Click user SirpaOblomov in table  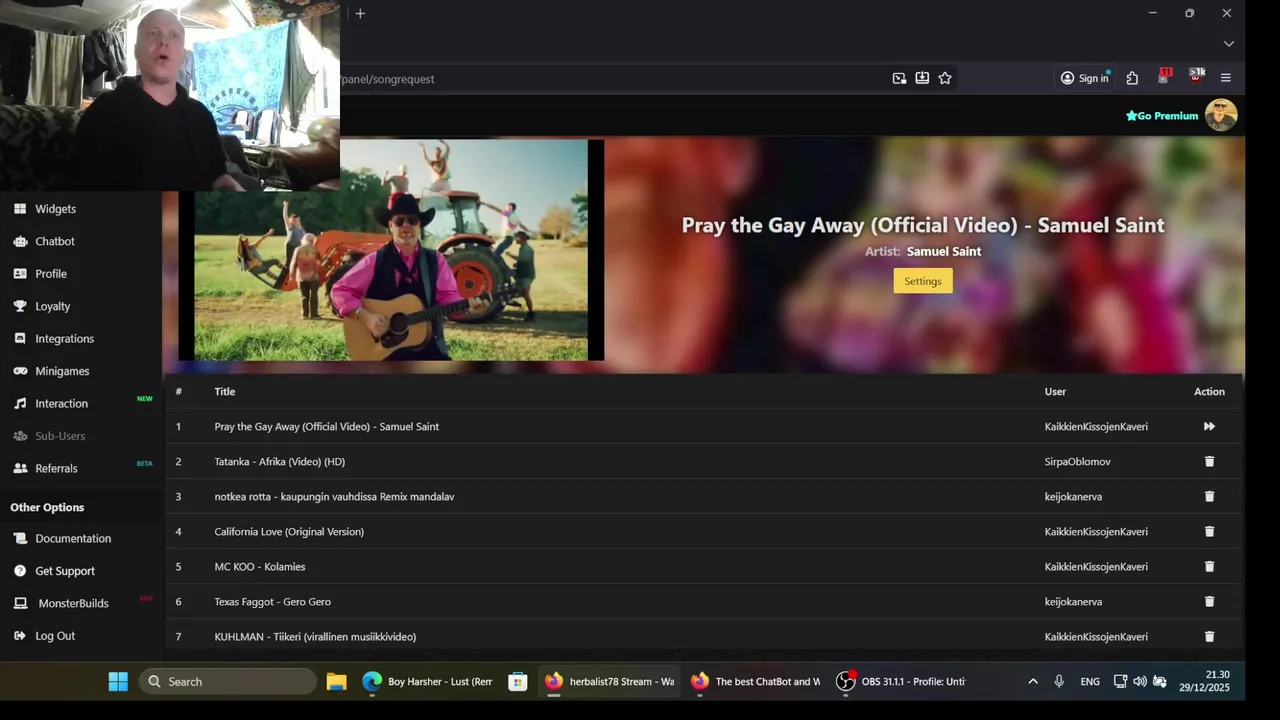(x=1078, y=461)
